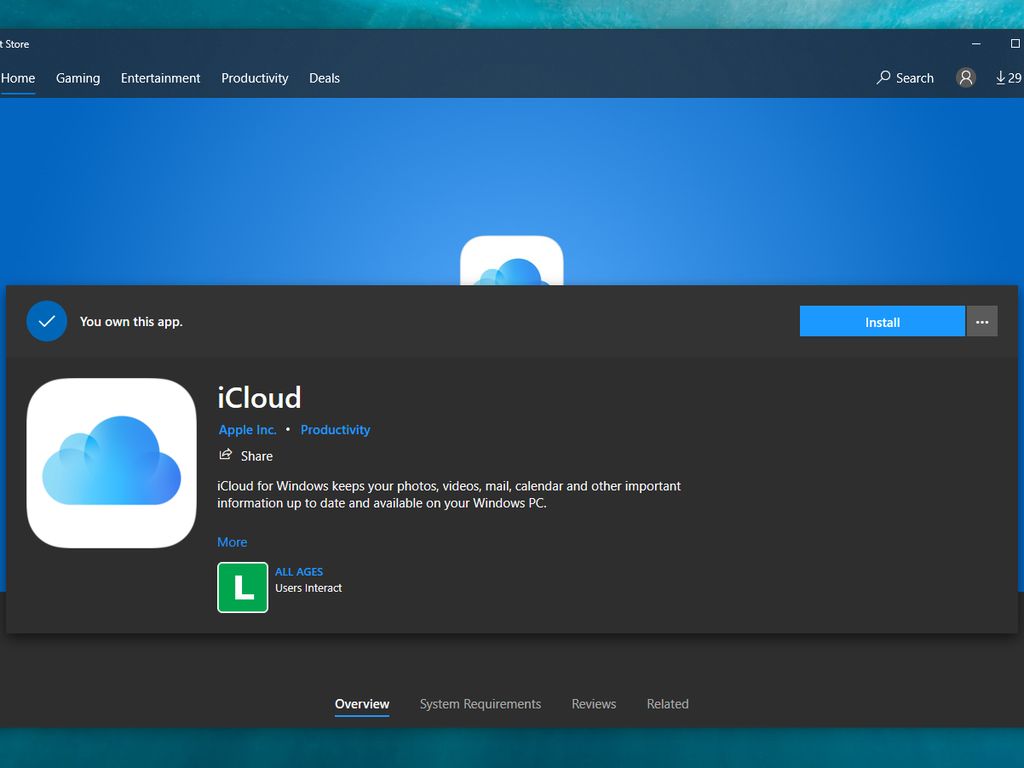Open the Home tab in the Store

(18, 78)
